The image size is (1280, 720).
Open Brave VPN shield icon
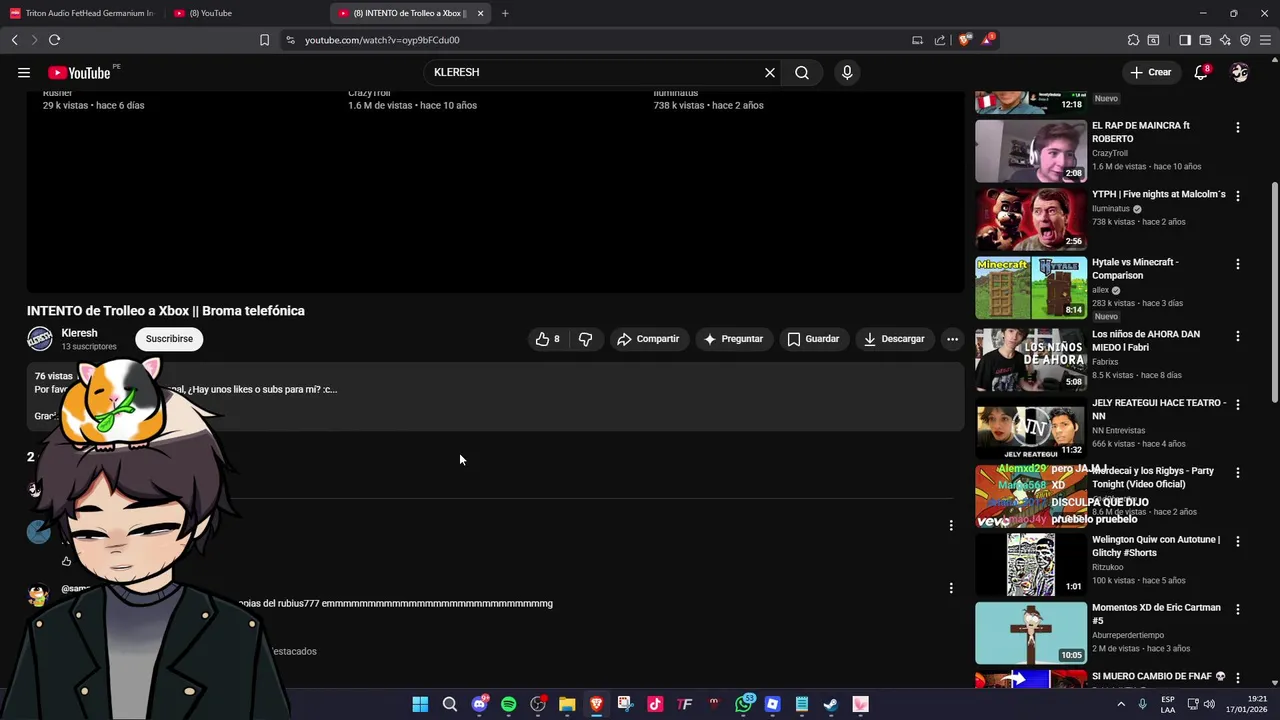click(1245, 40)
